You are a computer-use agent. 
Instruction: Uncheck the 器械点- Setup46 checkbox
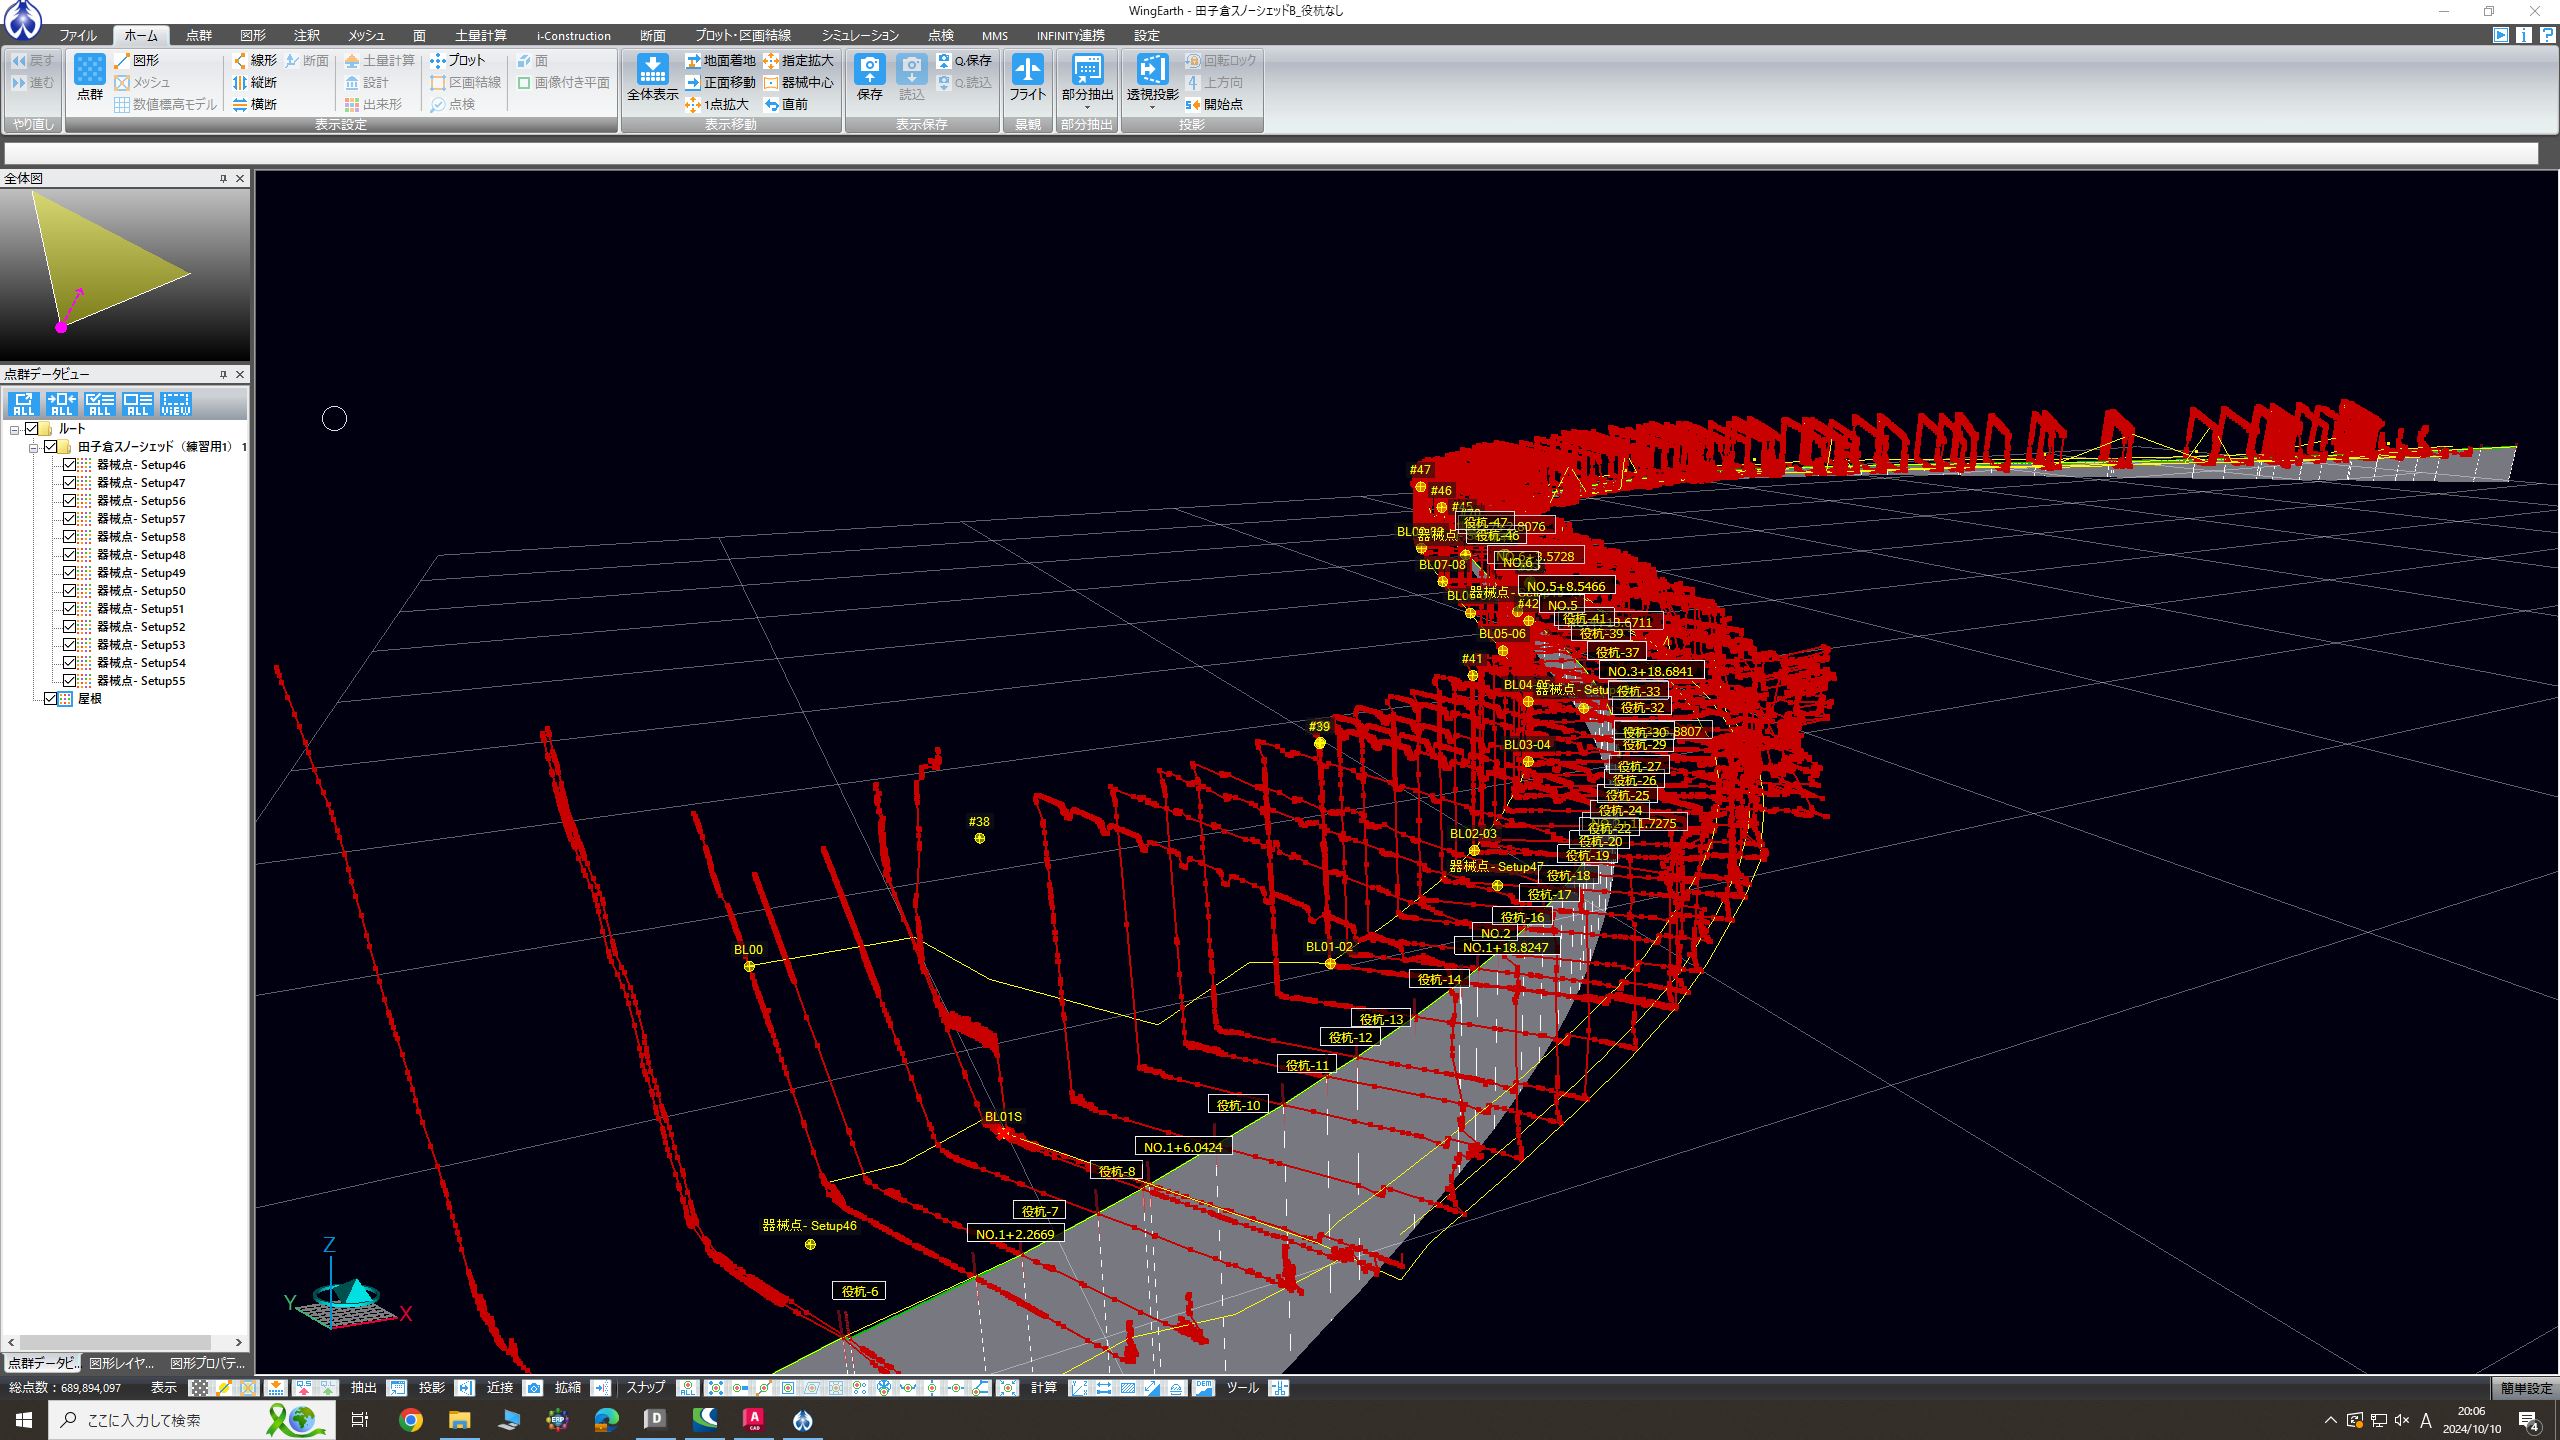[x=69, y=465]
